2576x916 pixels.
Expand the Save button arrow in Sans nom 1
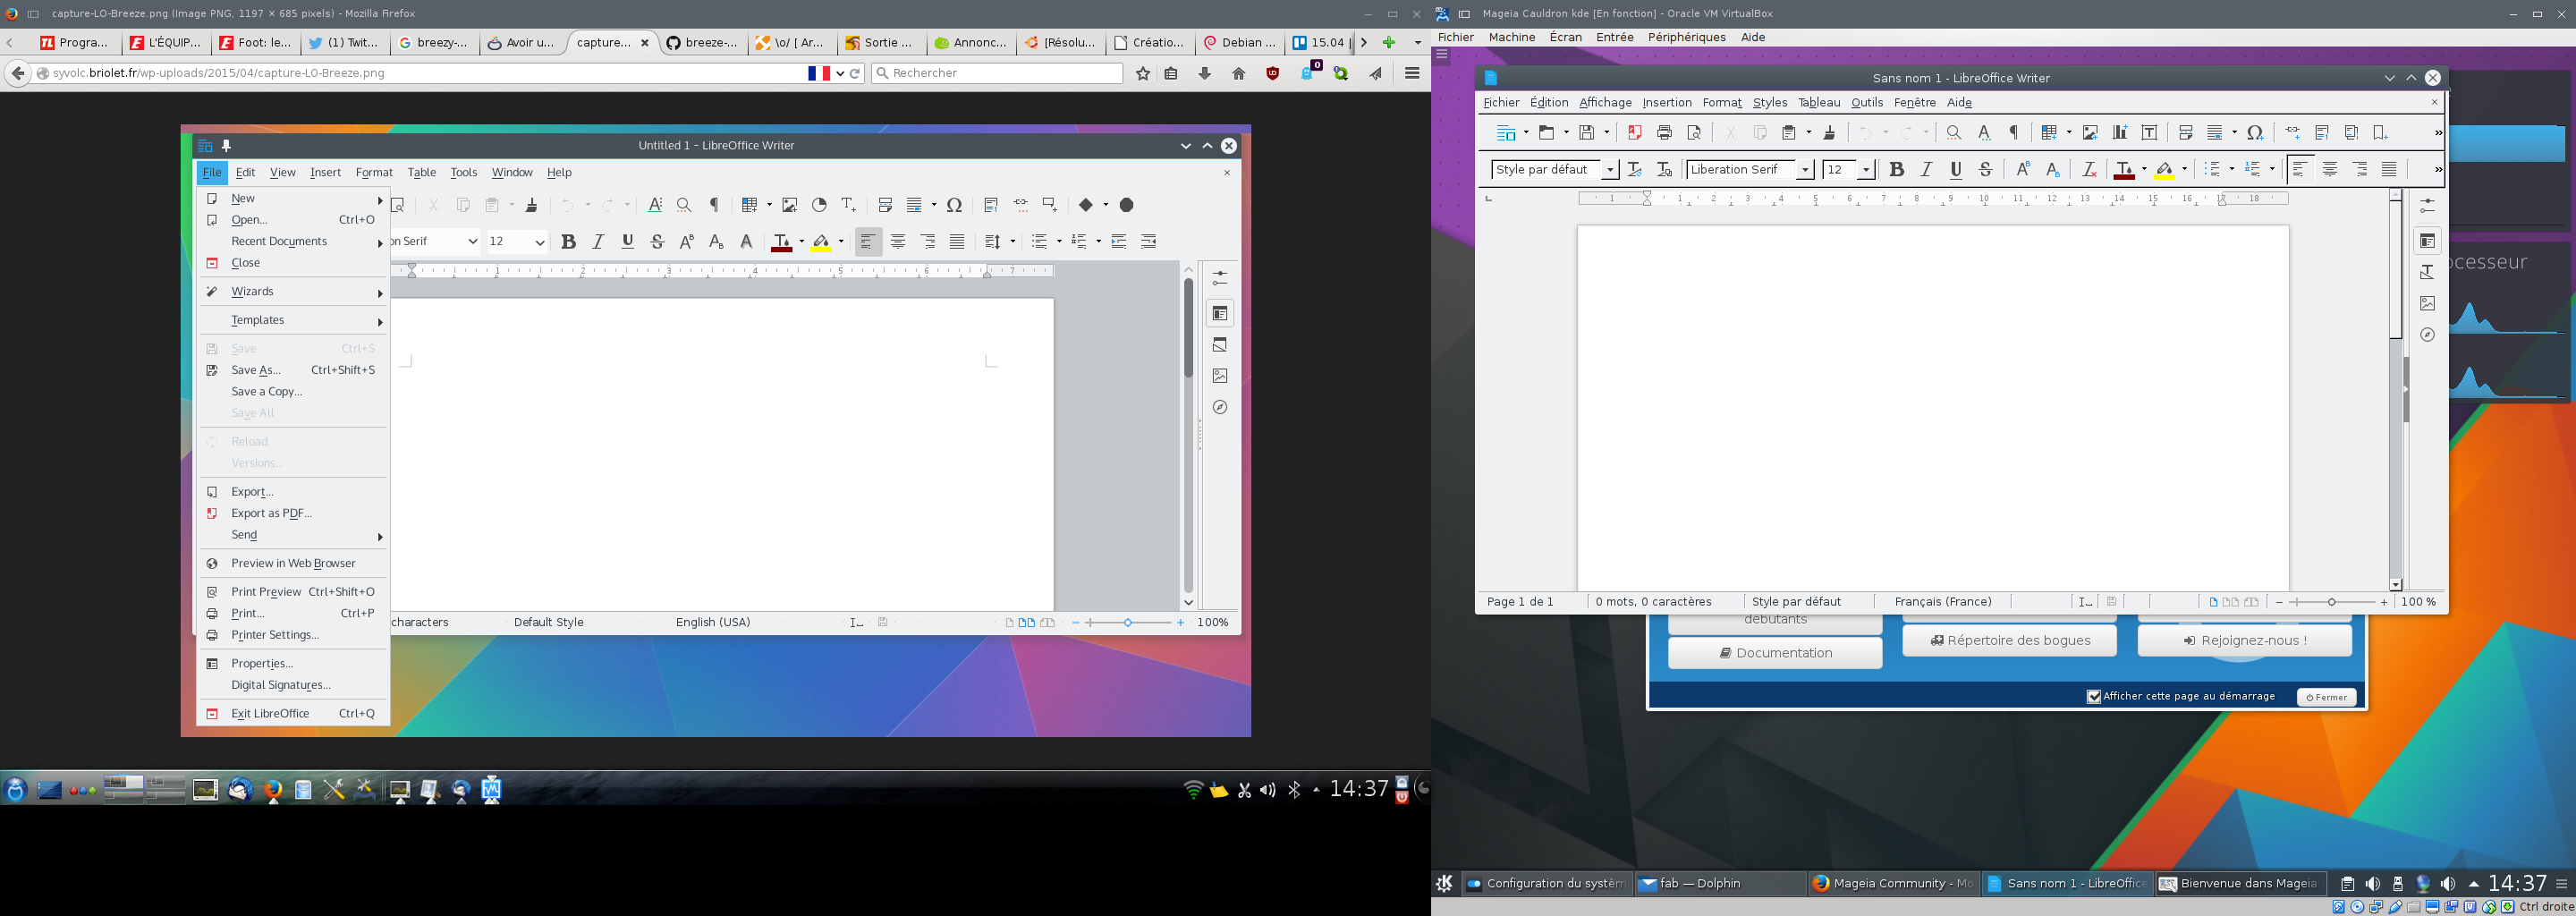1607,133
